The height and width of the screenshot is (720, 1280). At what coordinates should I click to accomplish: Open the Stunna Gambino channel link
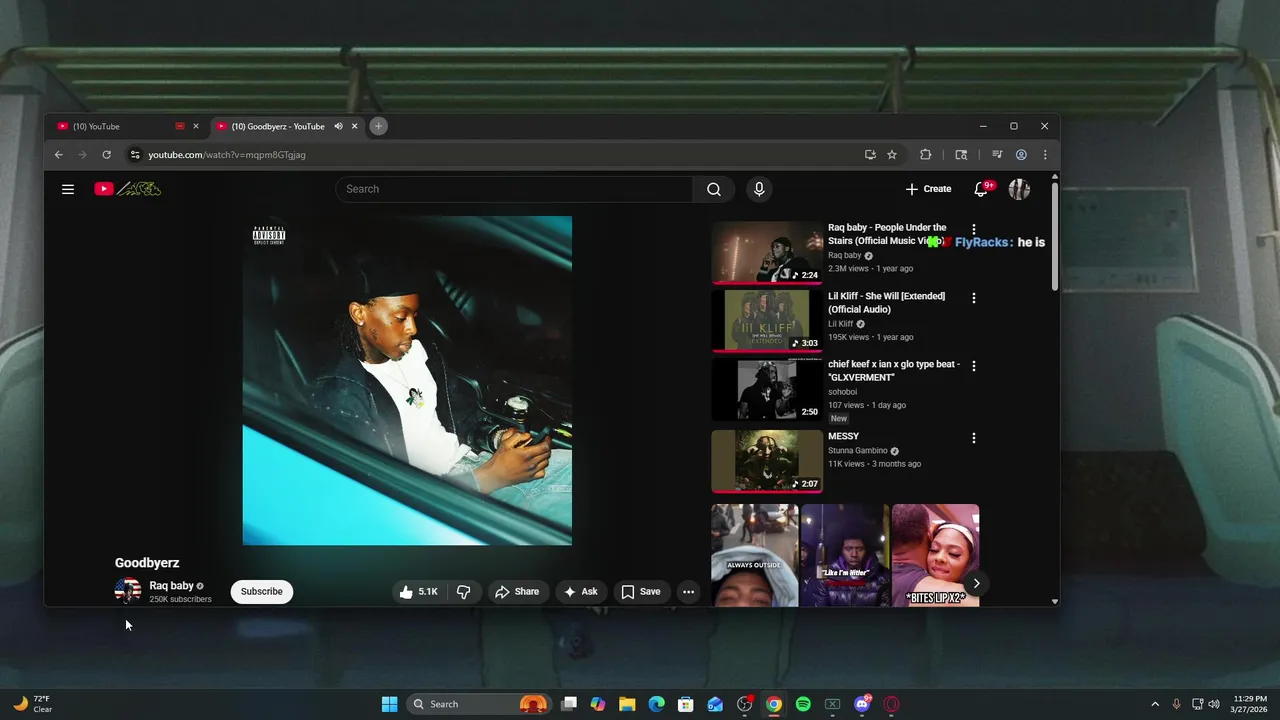(858, 451)
